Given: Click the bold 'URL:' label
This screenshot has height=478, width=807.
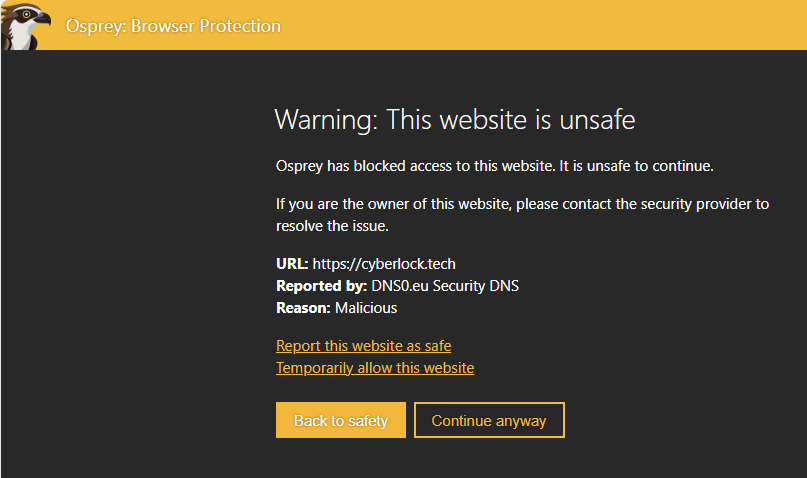Looking at the screenshot, I should pos(292,264).
